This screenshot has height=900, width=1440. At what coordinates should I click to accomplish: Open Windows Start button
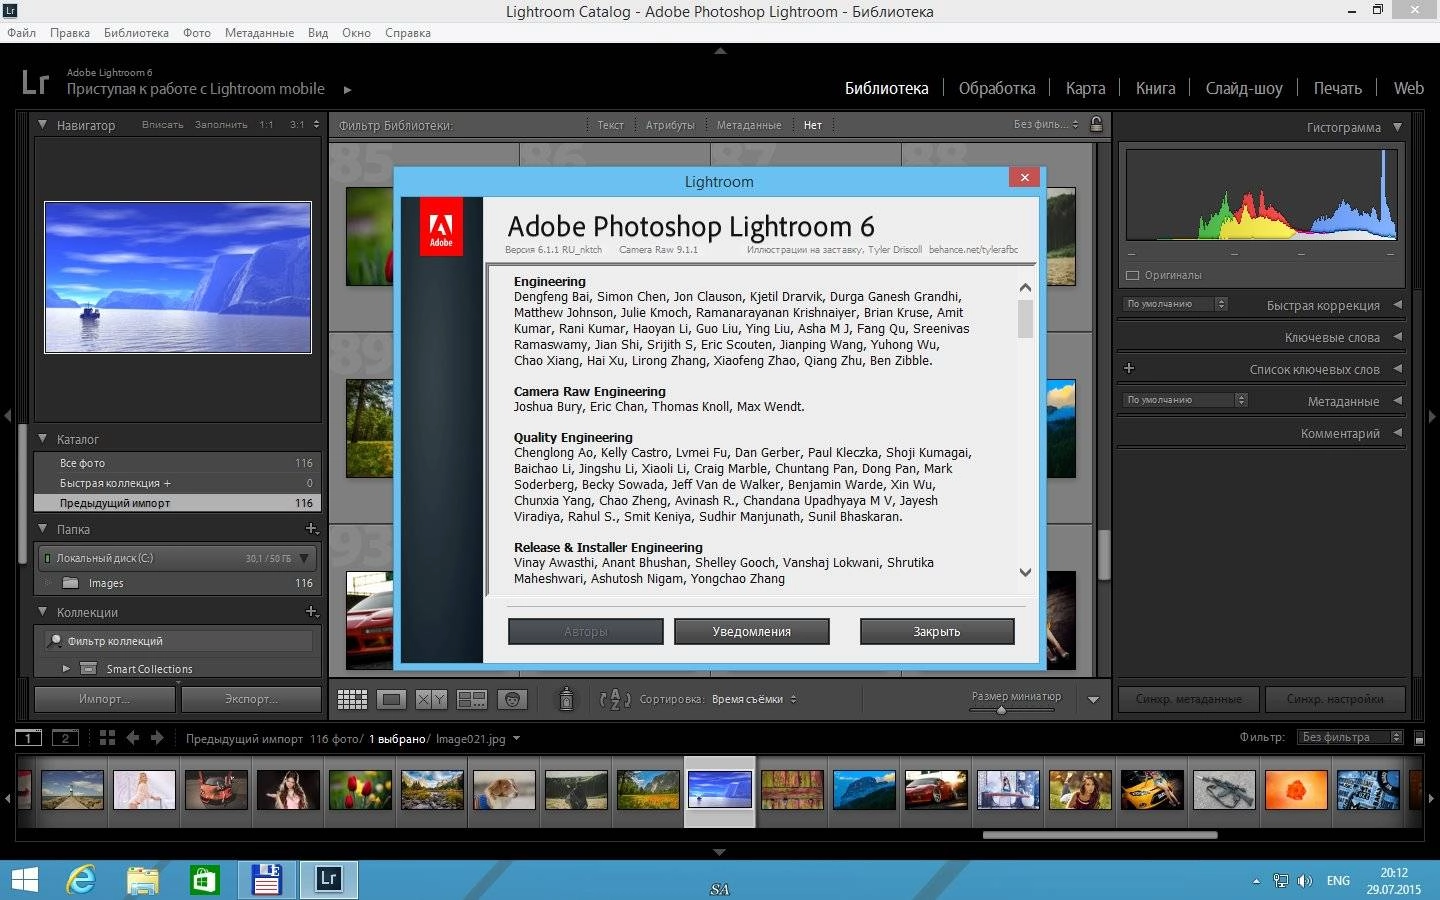click(24, 880)
